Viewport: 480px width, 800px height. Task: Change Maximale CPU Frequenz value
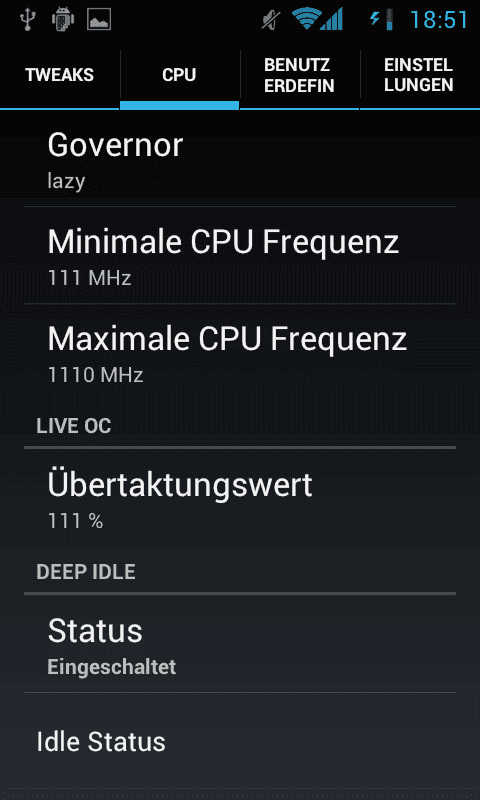click(x=240, y=353)
